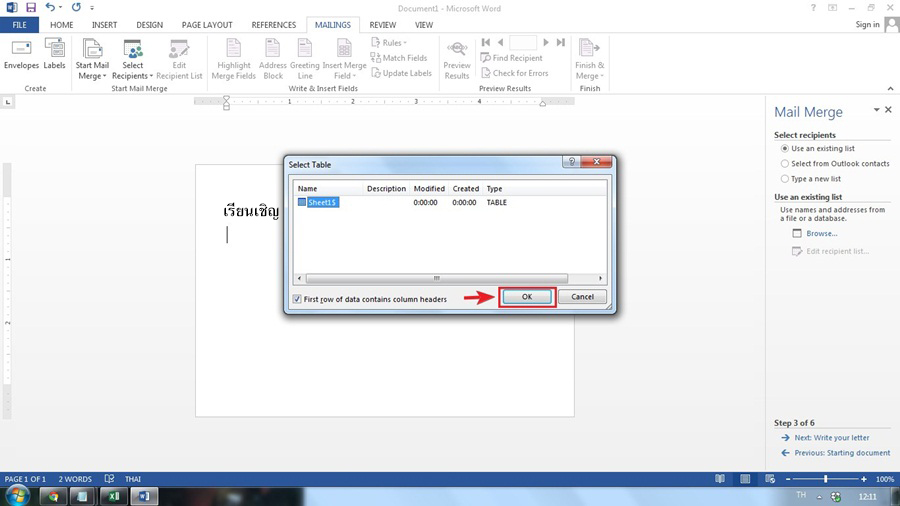Open Finish & Merge dropdown
The width and height of the screenshot is (900, 506).
click(589, 59)
